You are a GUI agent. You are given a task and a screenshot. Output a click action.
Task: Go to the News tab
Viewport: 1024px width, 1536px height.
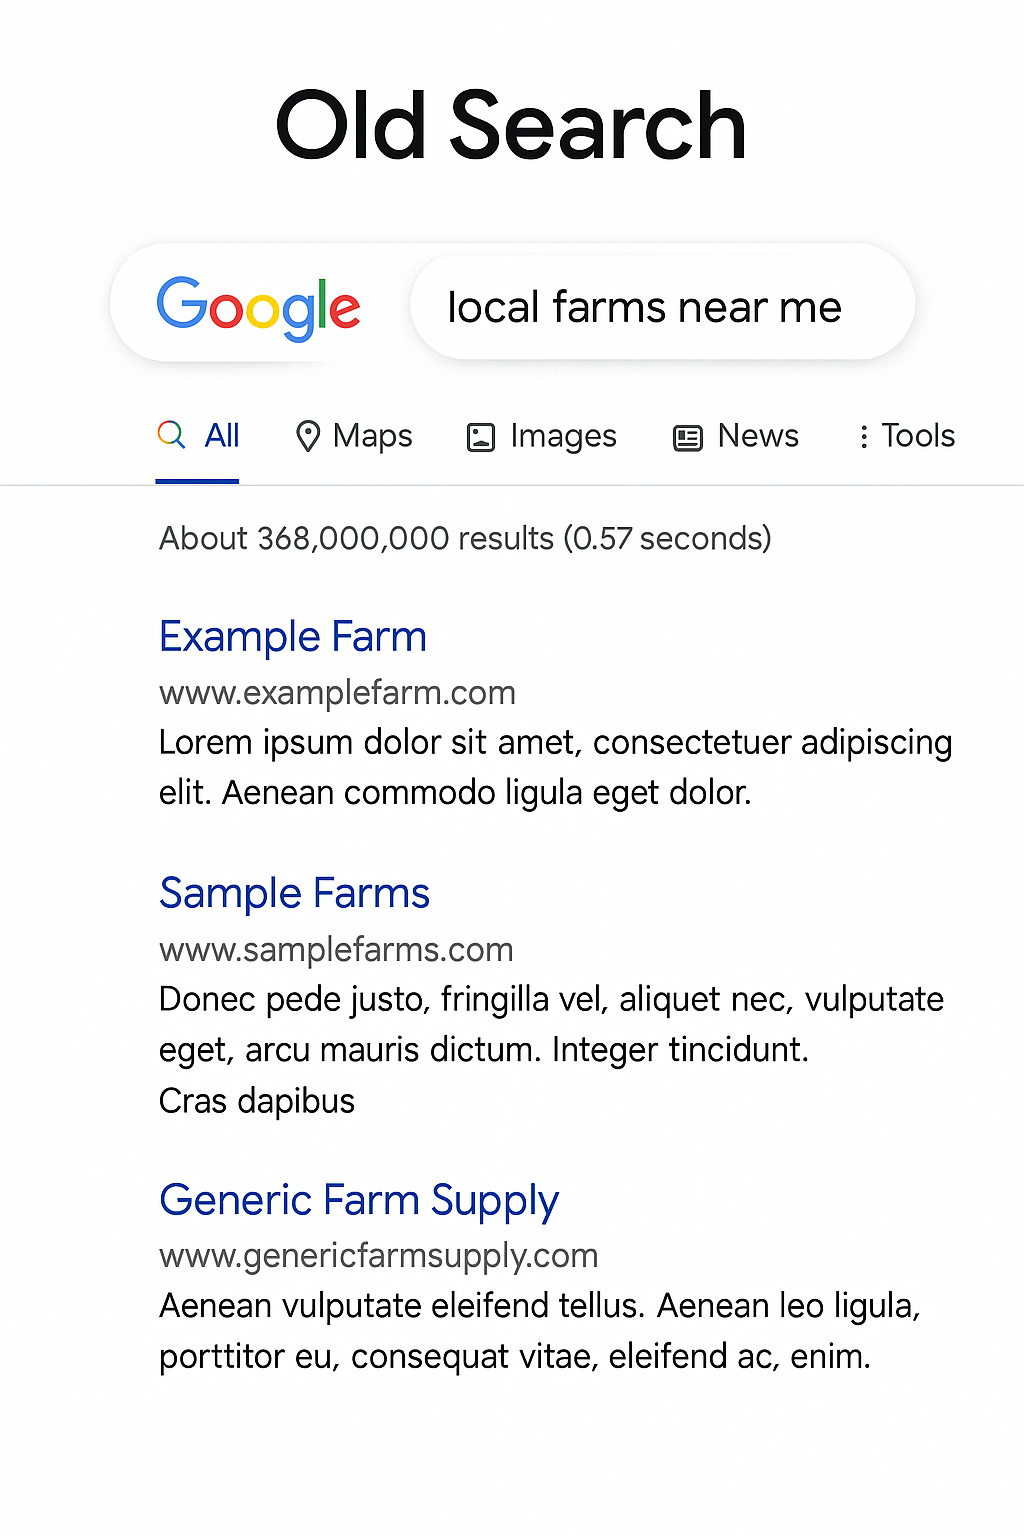736,436
